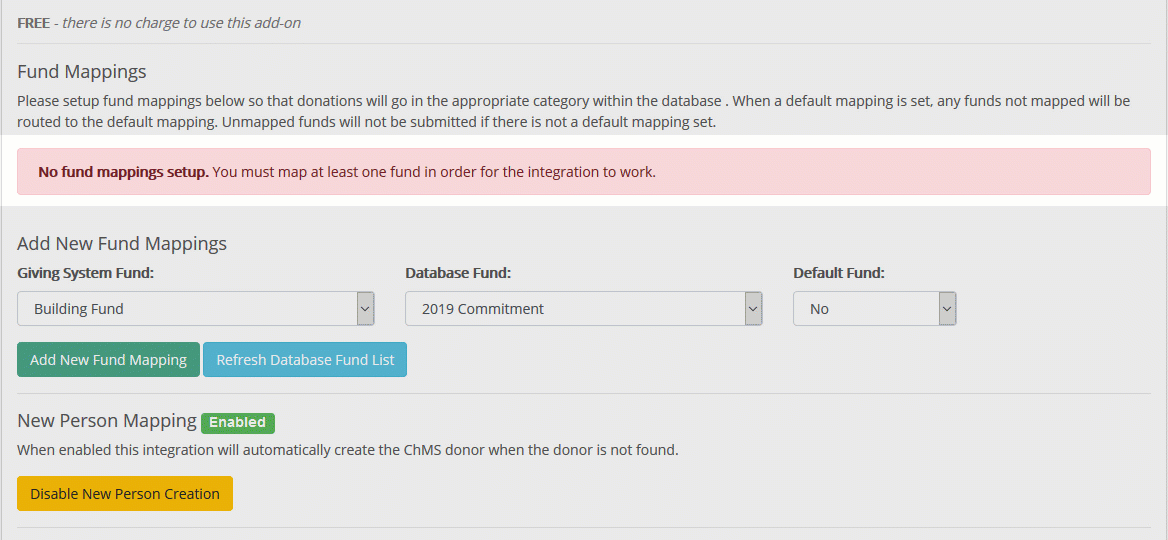Click the ChMS donor auto-creation description text
Screen dimensions: 1168x540
348,450
